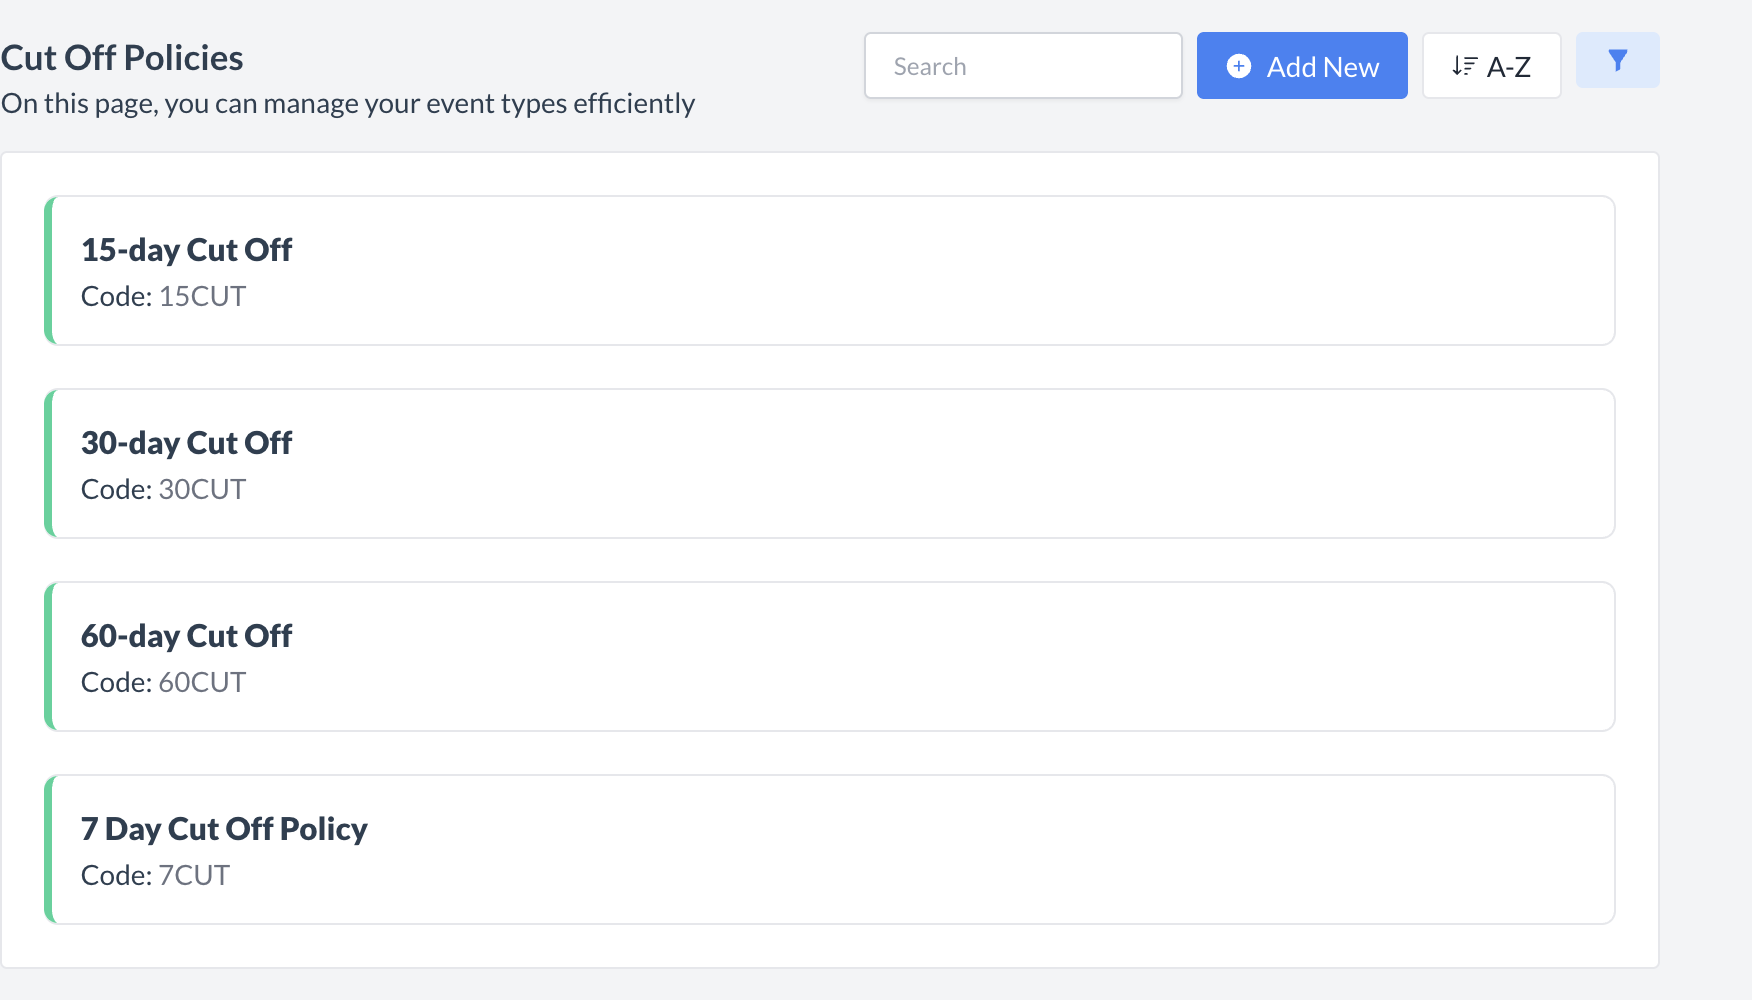Click the page description about managing event types
The width and height of the screenshot is (1752, 1000).
point(348,104)
